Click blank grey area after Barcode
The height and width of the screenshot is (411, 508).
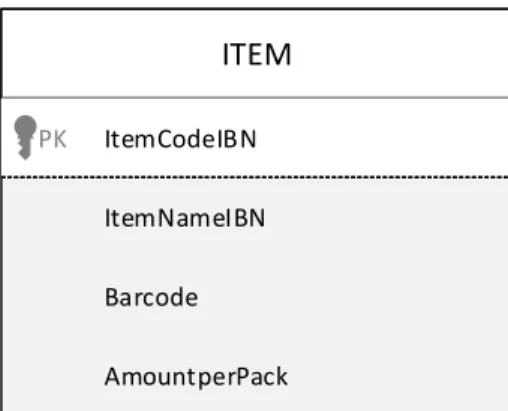[x=353, y=297]
